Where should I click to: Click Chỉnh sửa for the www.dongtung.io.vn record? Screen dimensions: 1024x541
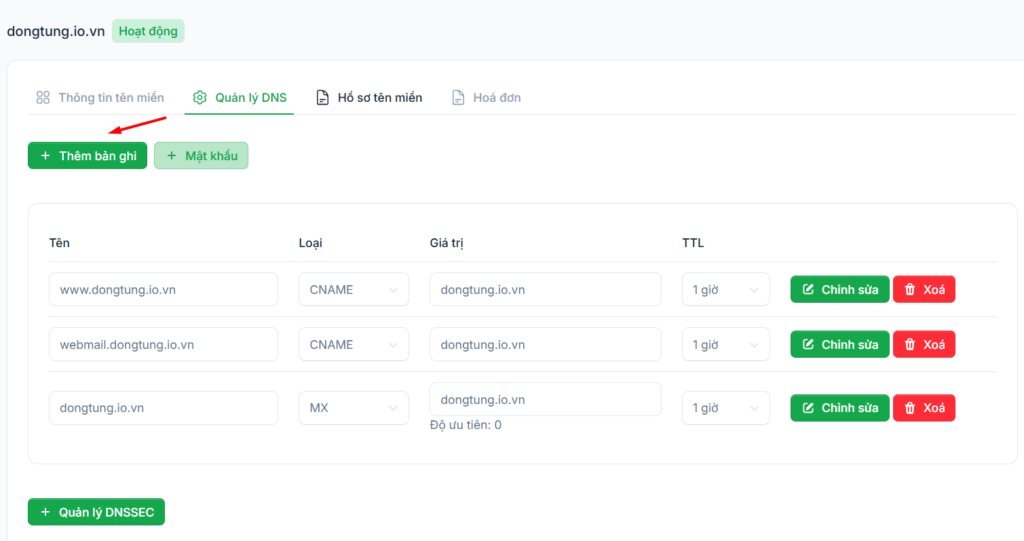[840, 289]
